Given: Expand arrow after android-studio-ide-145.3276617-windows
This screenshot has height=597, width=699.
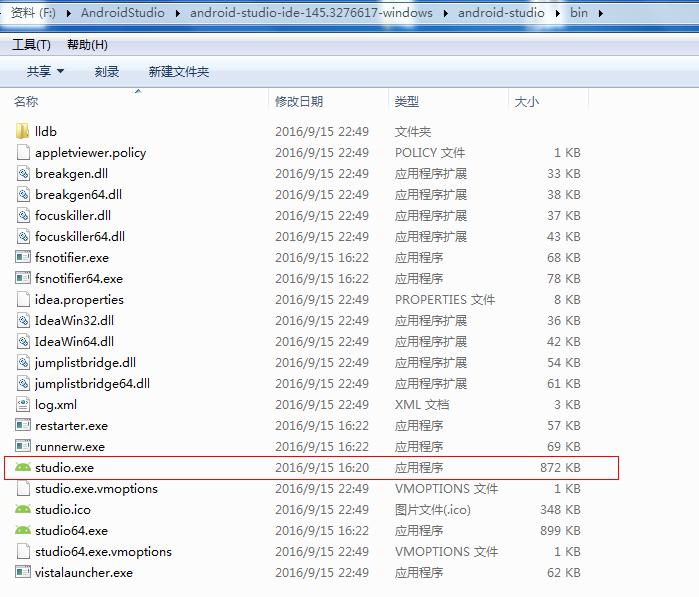Looking at the screenshot, I should pos(445,13).
